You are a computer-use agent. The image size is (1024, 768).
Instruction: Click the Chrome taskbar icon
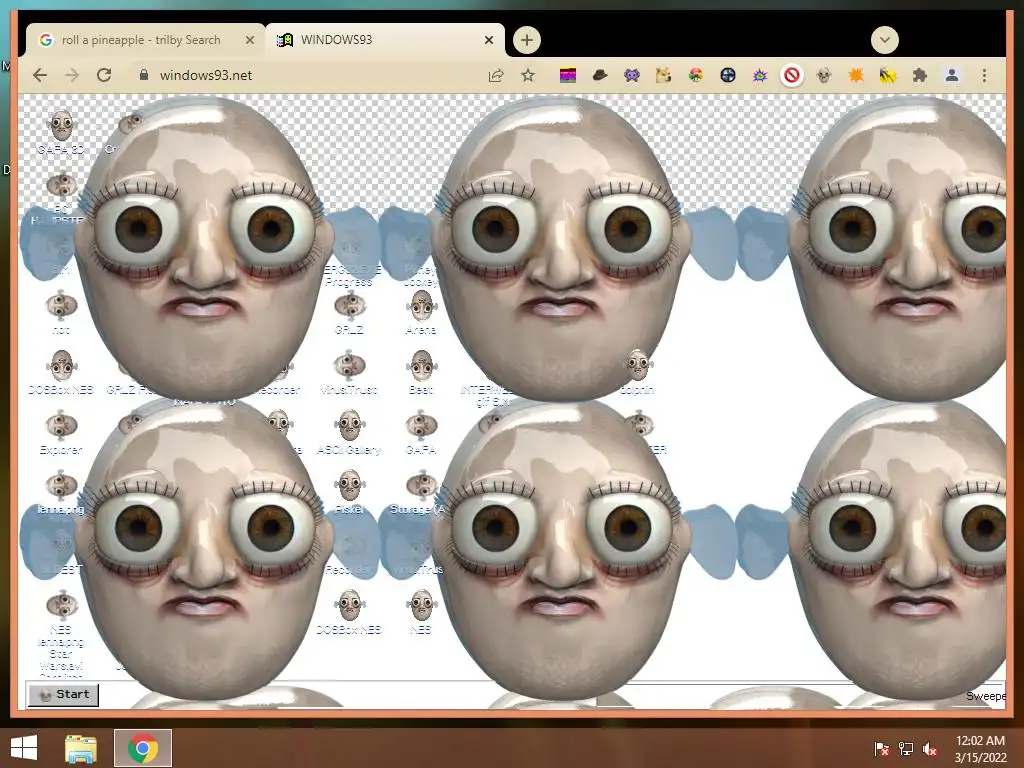click(143, 748)
